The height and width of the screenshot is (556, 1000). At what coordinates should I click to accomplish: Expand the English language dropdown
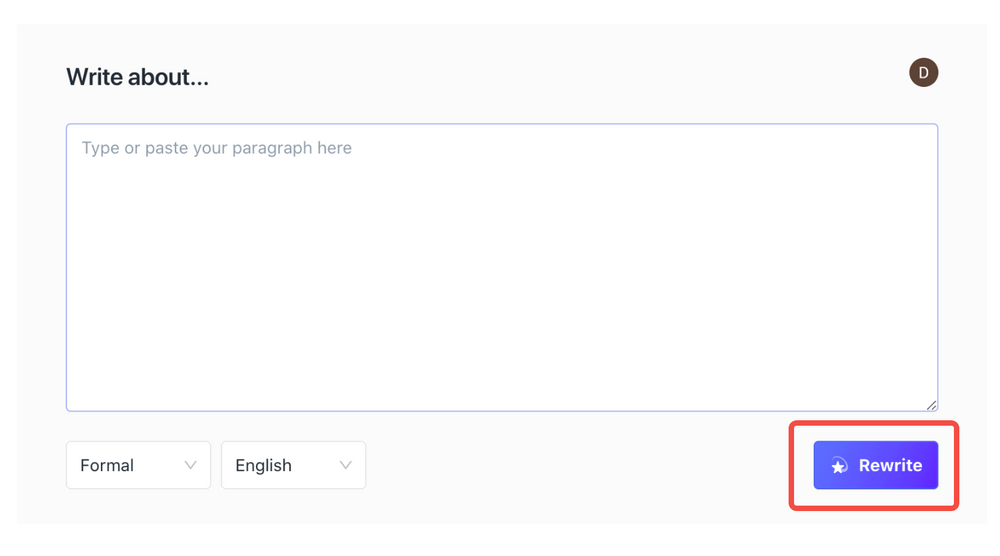click(293, 465)
